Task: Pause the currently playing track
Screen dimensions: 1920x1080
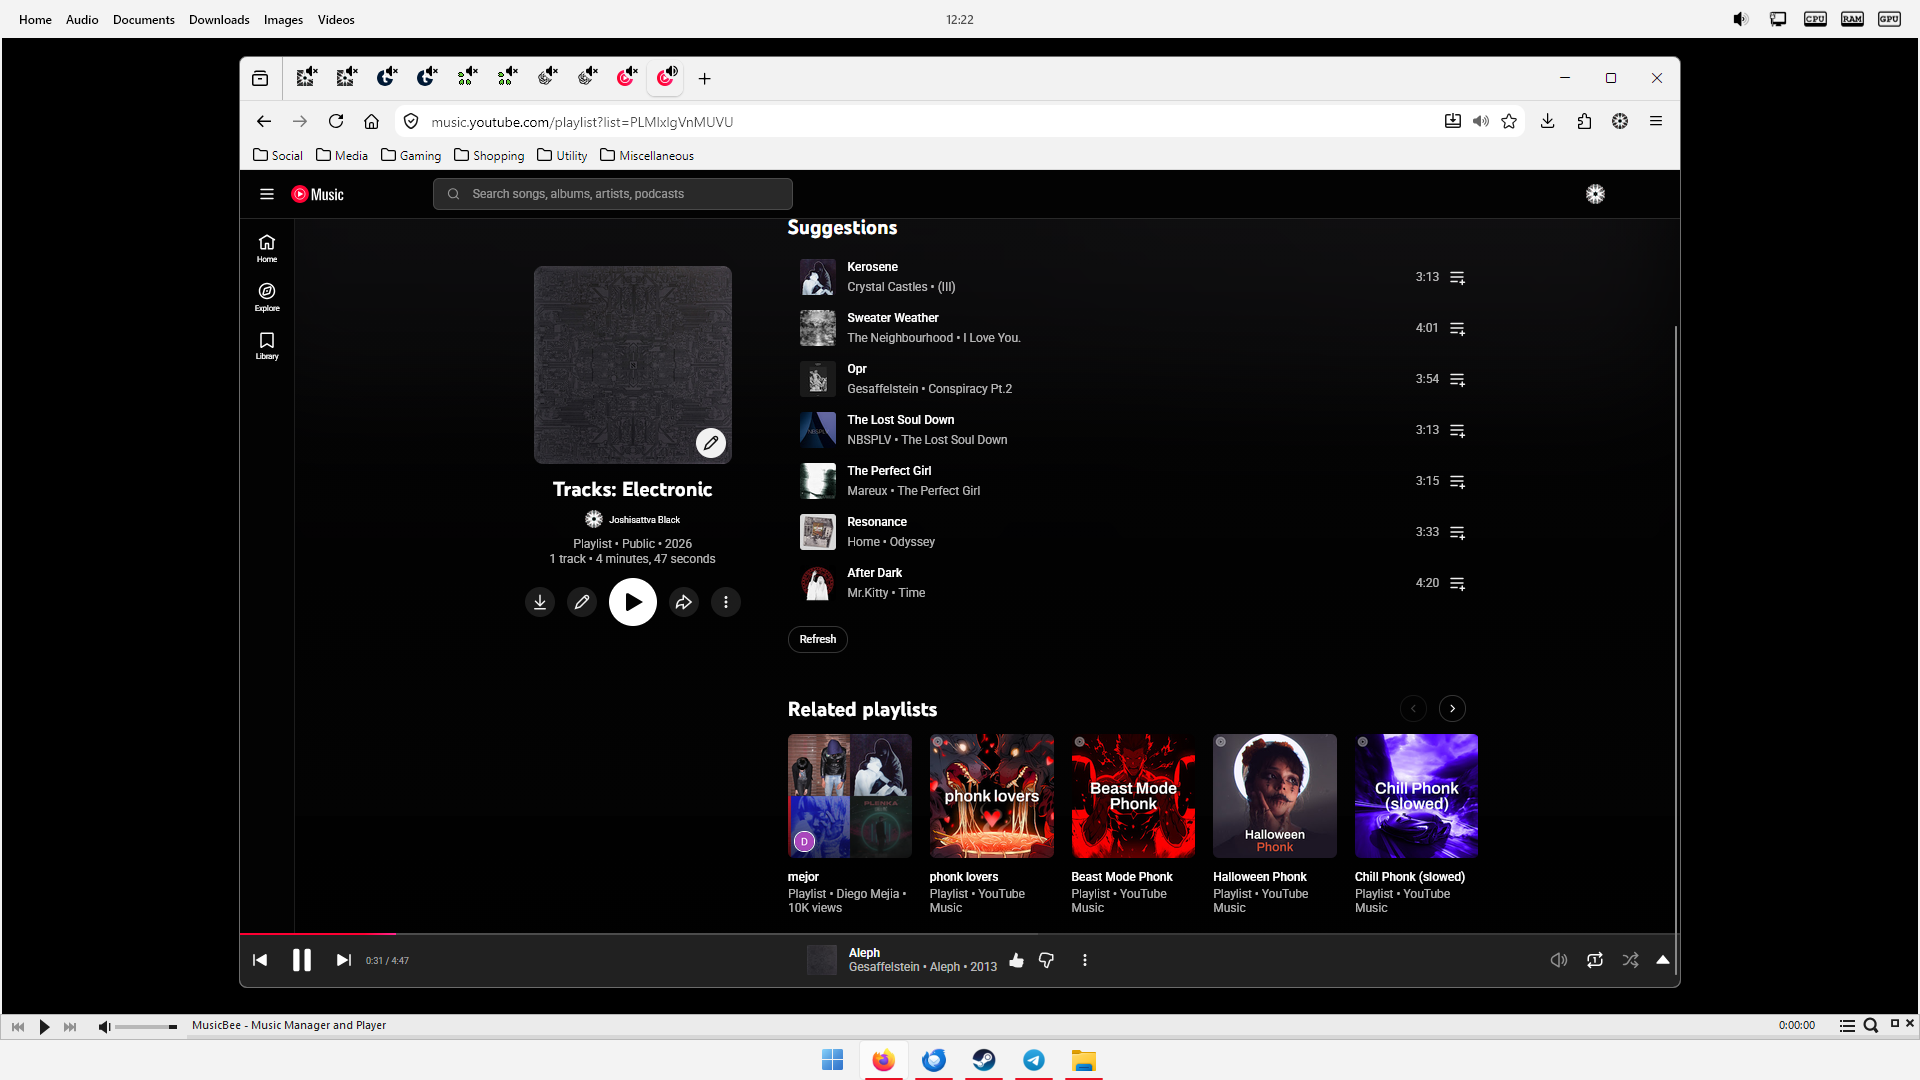Action: 302,960
